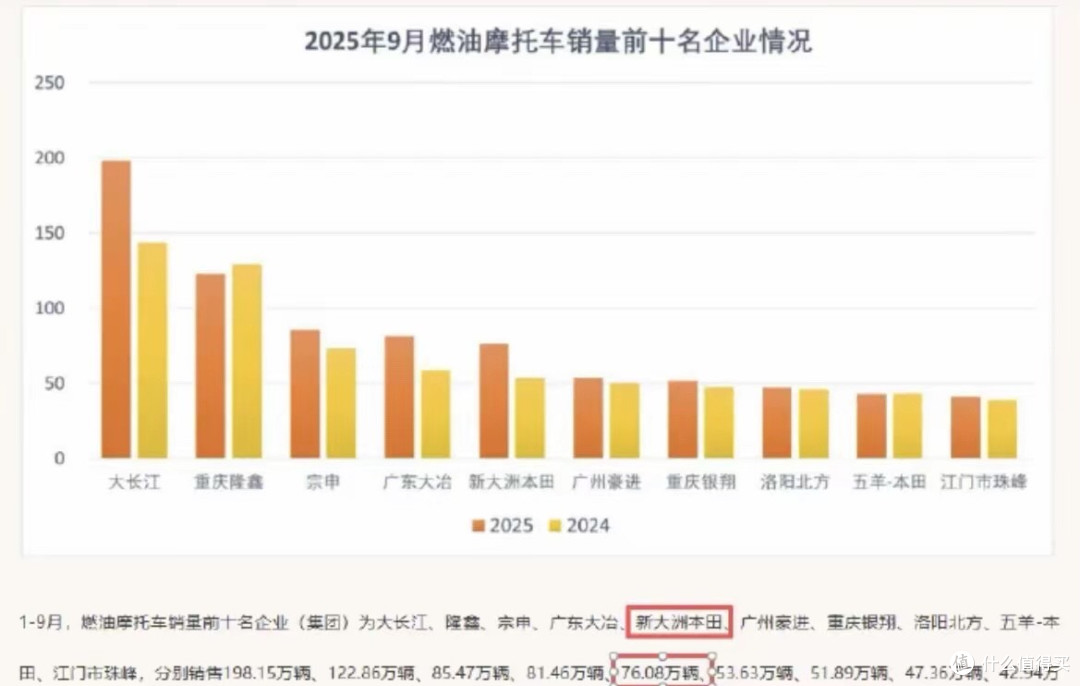Select the 2024 bar for 五羊-本田

tap(908, 426)
